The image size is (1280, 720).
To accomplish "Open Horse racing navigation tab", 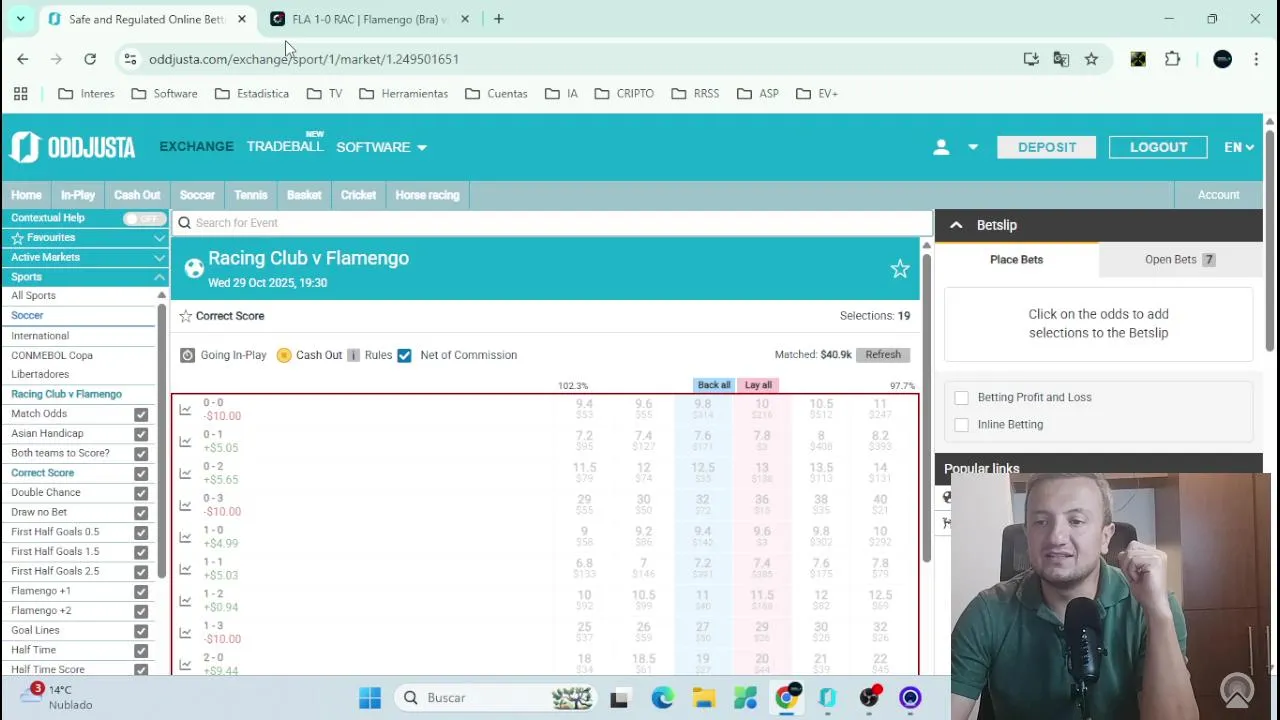I will [x=427, y=195].
